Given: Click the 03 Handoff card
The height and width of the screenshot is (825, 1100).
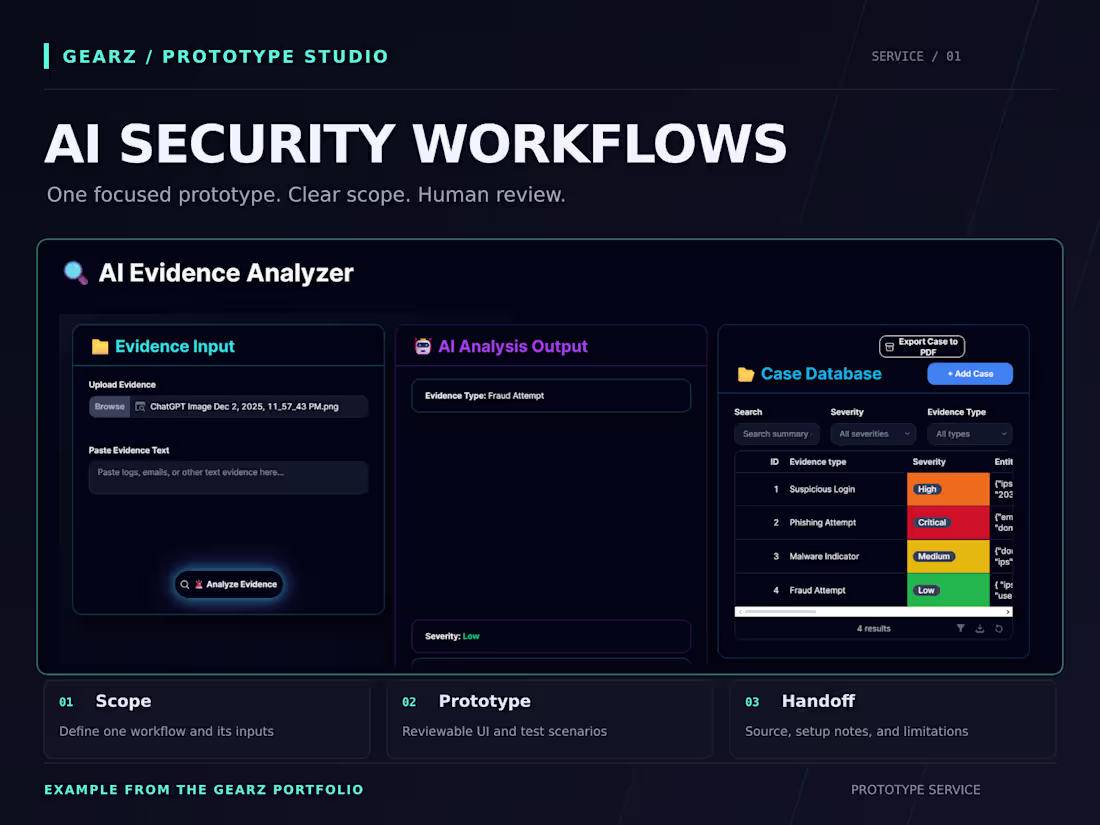Looking at the screenshot, I should 893,719.
